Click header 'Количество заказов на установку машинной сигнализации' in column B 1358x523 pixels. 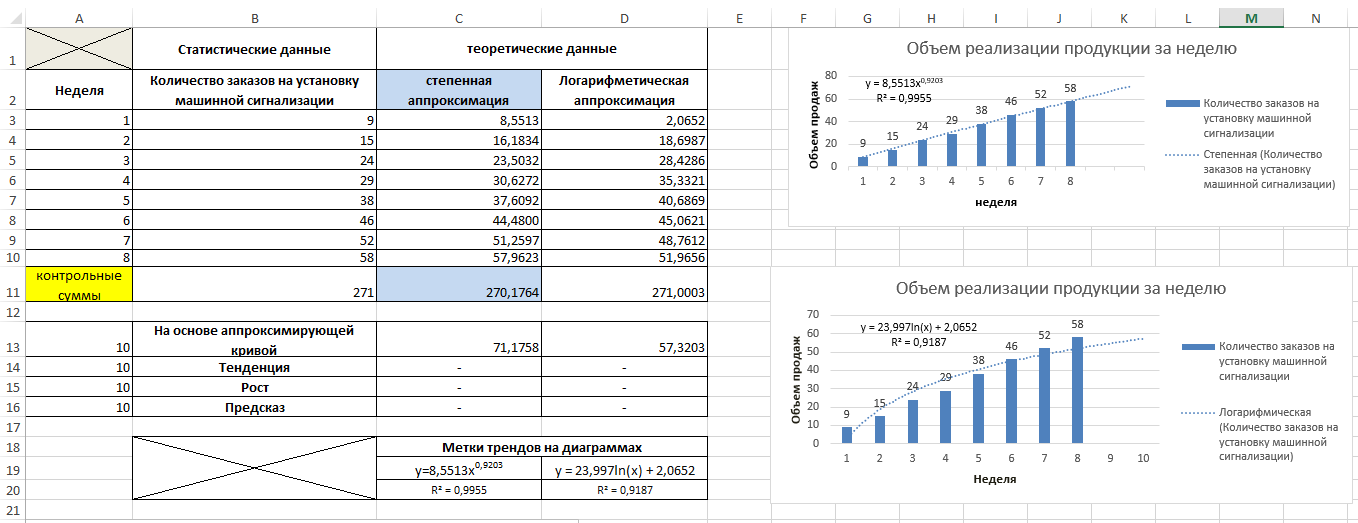click(x=254, y=90)
